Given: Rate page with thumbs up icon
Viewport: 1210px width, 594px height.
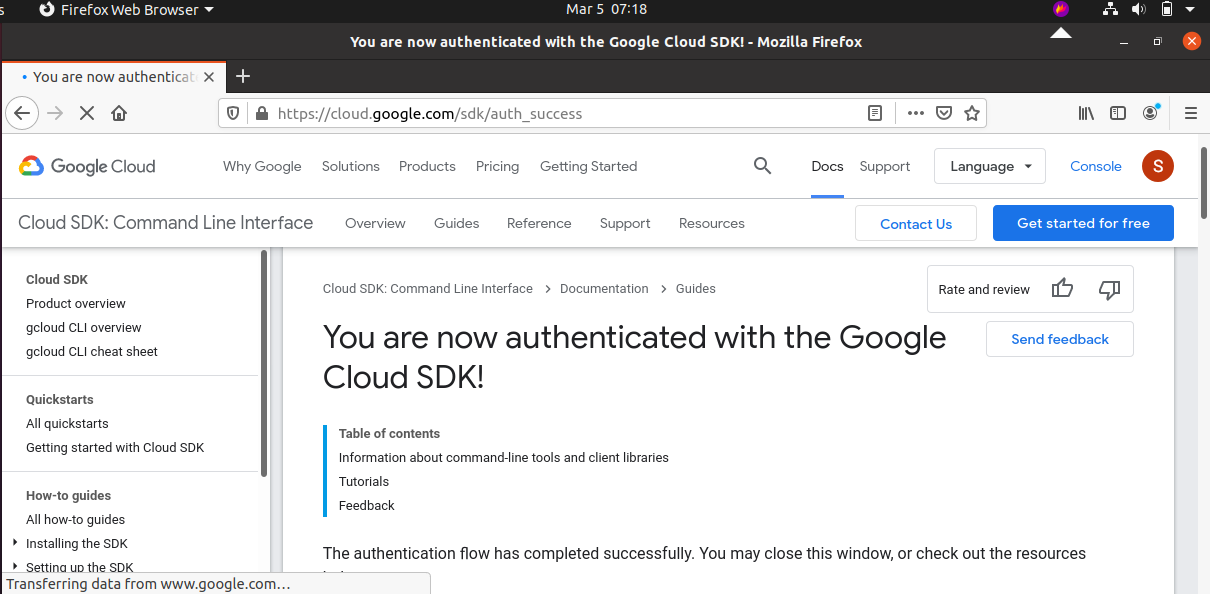Looking at the screenshot, I should 1062,289.
